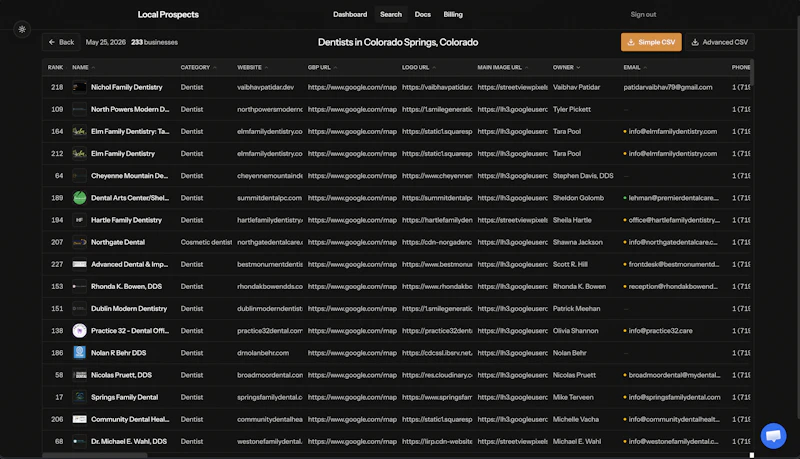The image size is (800, 459).
Task: Select the Nichol Family Dentistry name
Action: [127, 87]
